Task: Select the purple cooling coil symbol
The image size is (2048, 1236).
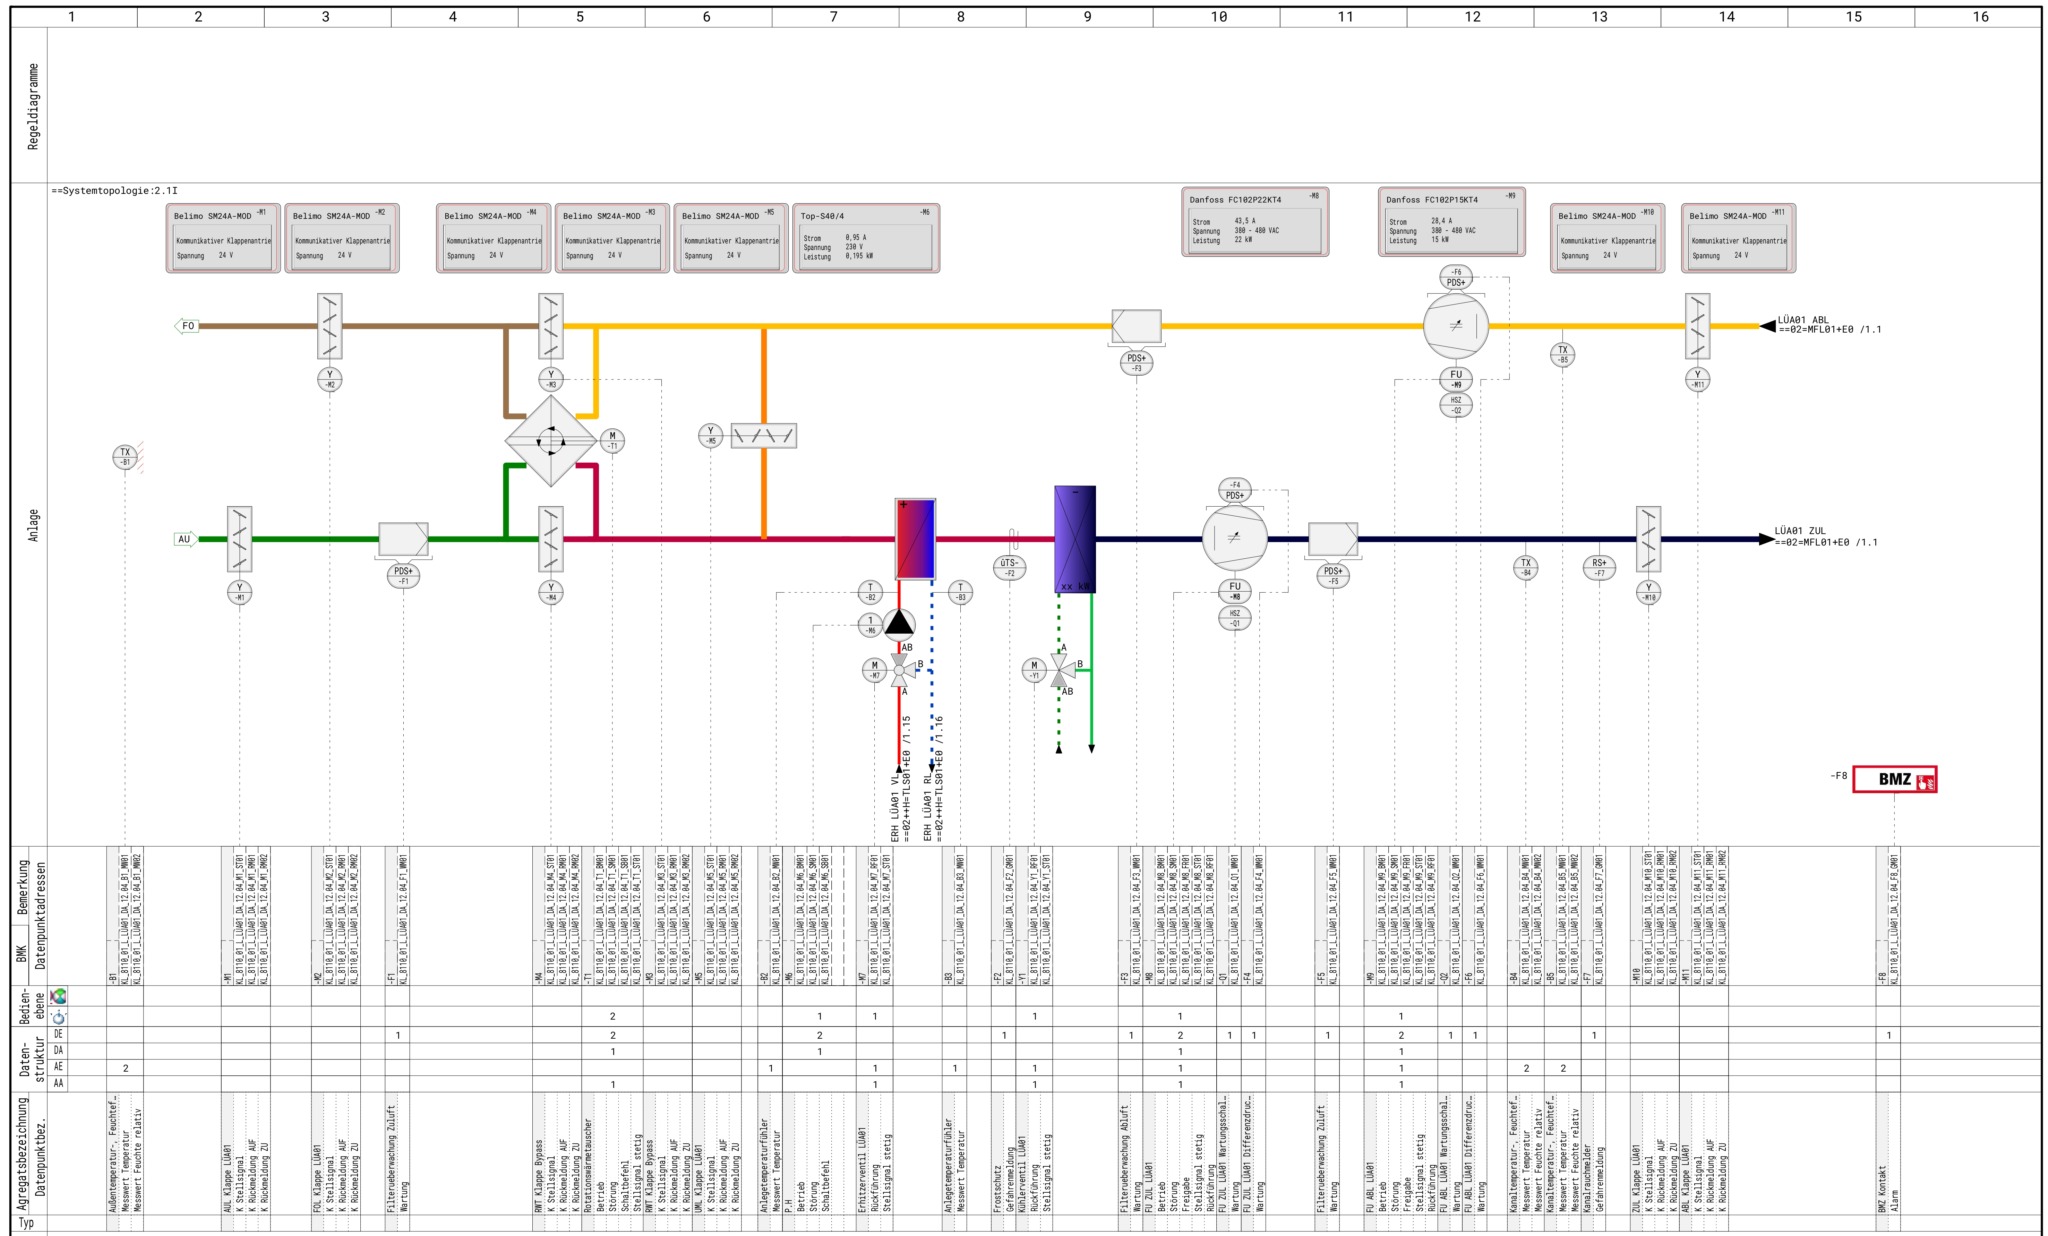Action: tap(1075, 539)
